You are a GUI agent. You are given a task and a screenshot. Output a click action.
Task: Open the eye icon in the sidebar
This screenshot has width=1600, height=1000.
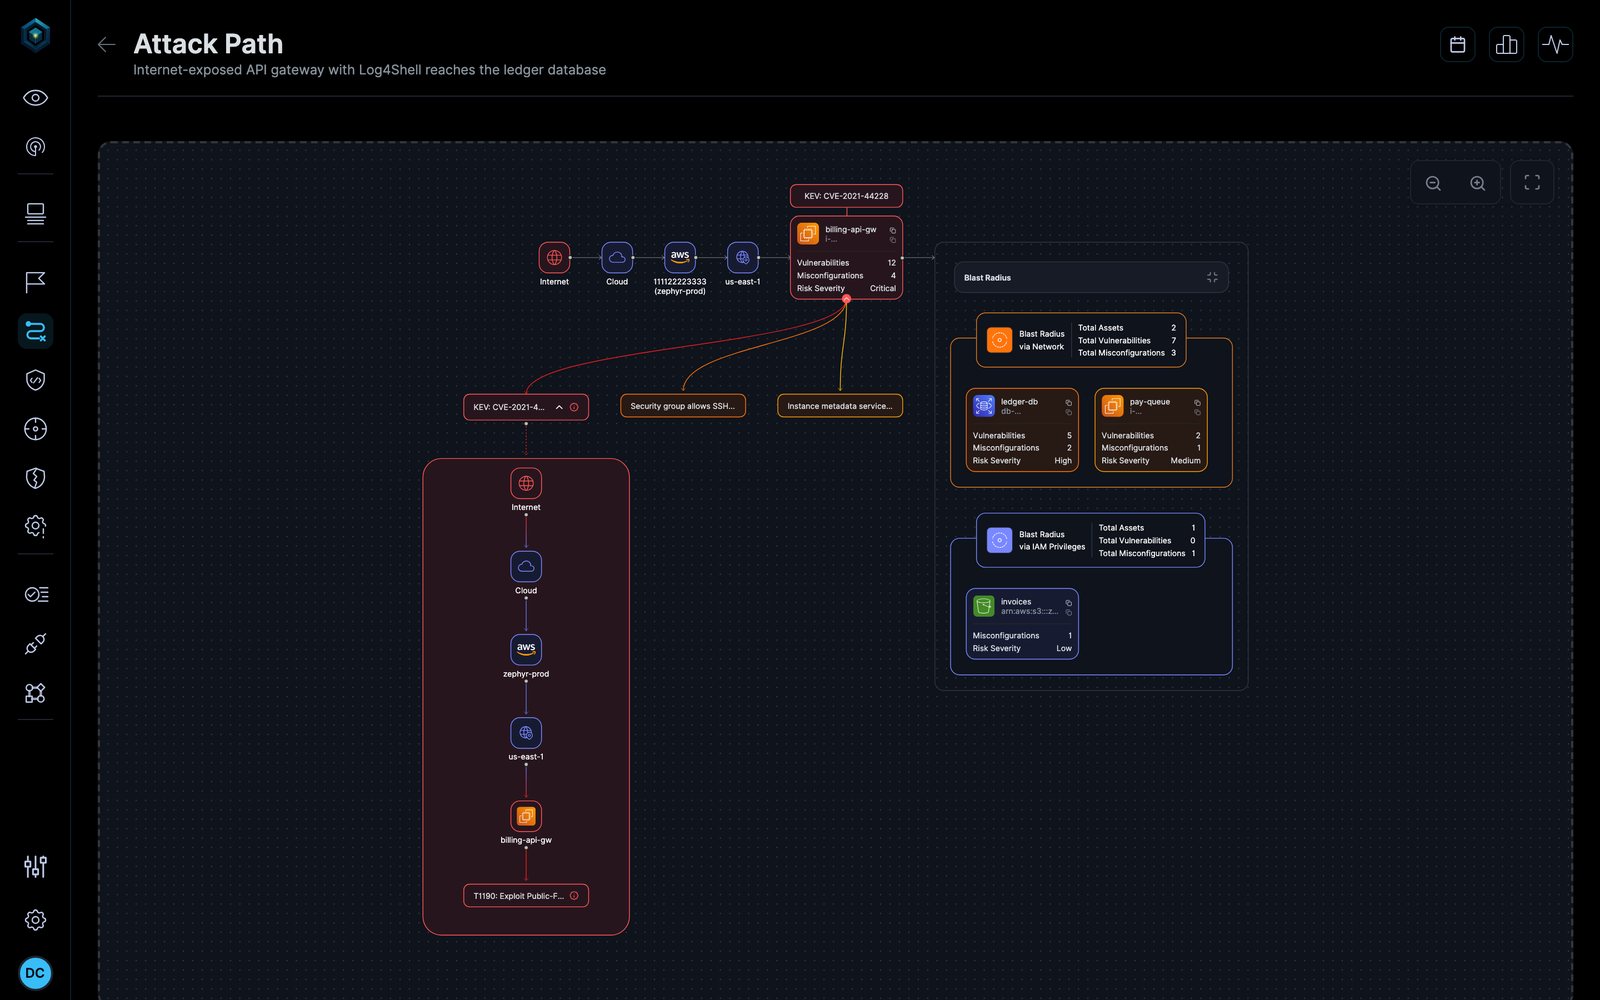(35, 98)
